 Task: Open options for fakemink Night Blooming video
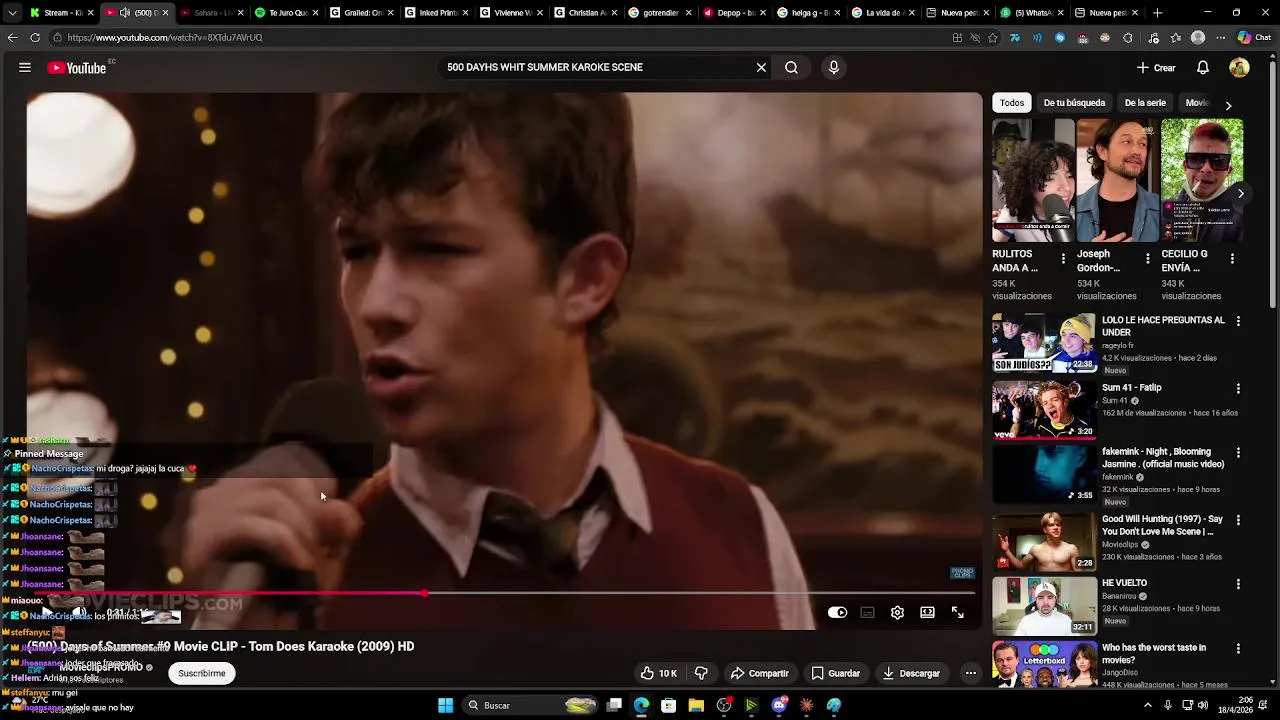coord(1238,452)
